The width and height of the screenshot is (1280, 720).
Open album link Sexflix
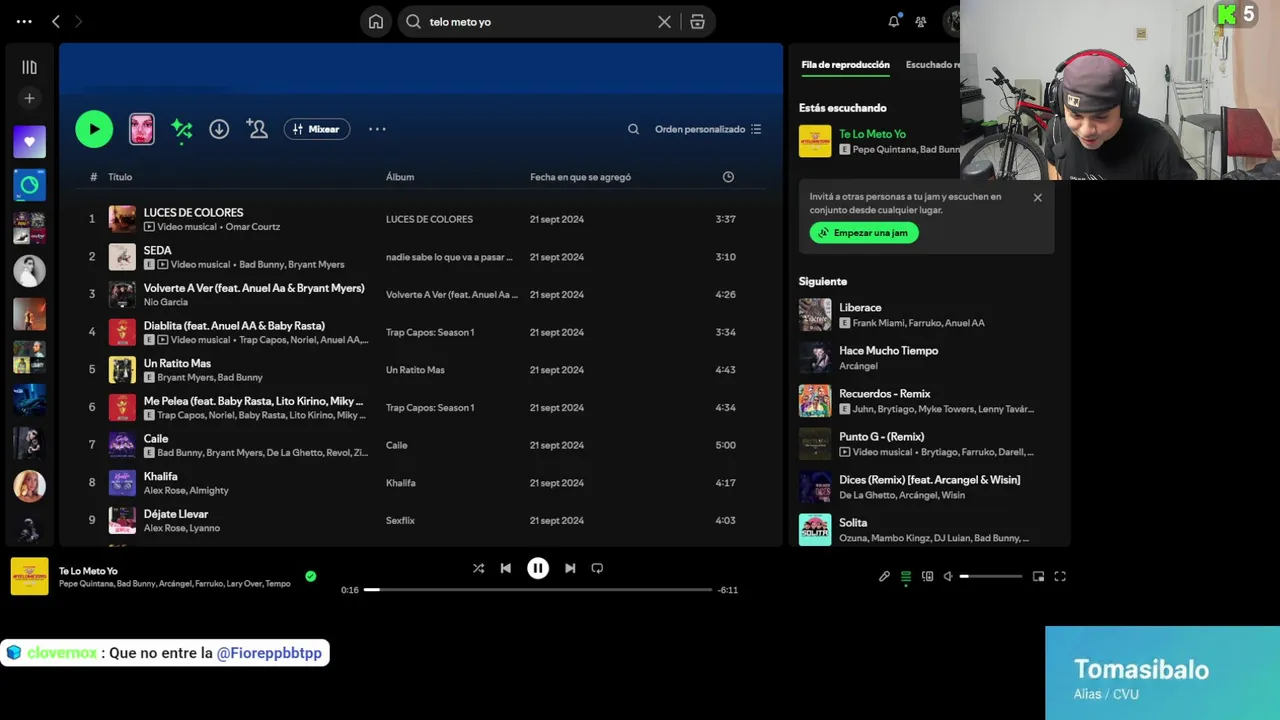(x=400, y=521)
